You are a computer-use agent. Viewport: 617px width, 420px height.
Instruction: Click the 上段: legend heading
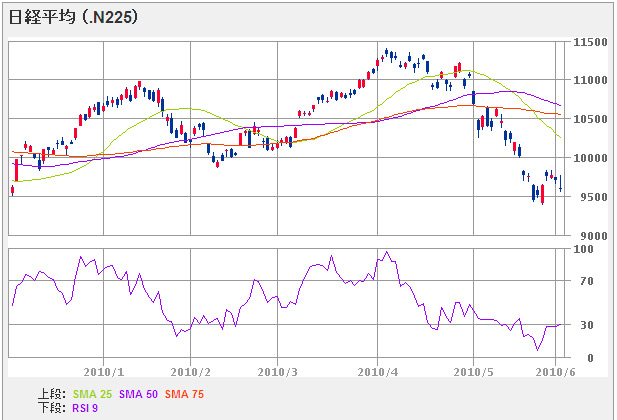(x=52, y=394)
